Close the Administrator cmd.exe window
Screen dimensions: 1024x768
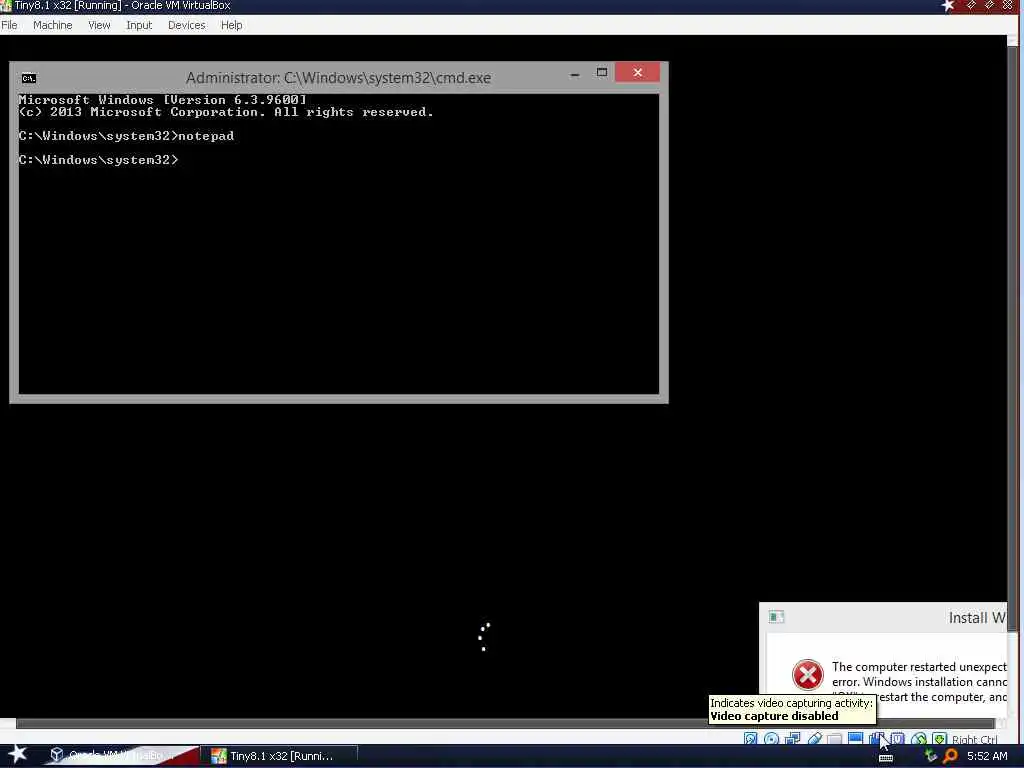coord(637,72)
